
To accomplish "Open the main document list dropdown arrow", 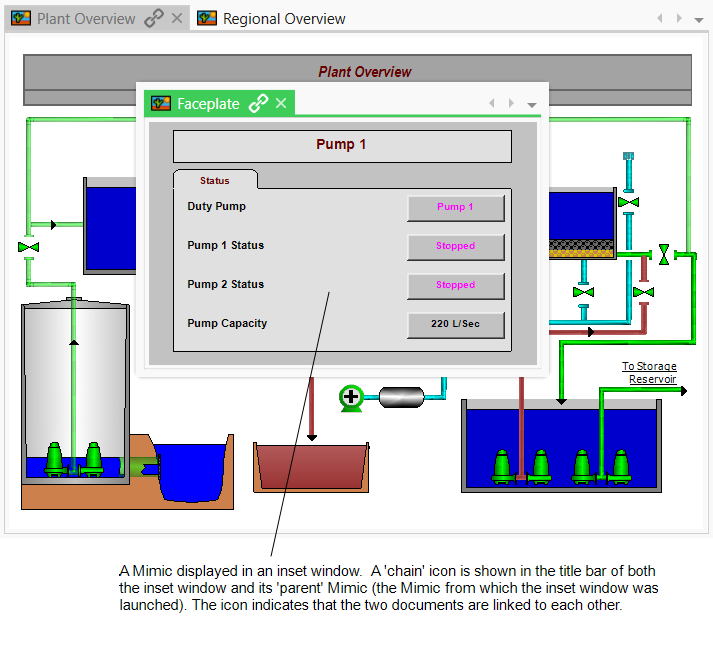I will (x=699, y=19).
